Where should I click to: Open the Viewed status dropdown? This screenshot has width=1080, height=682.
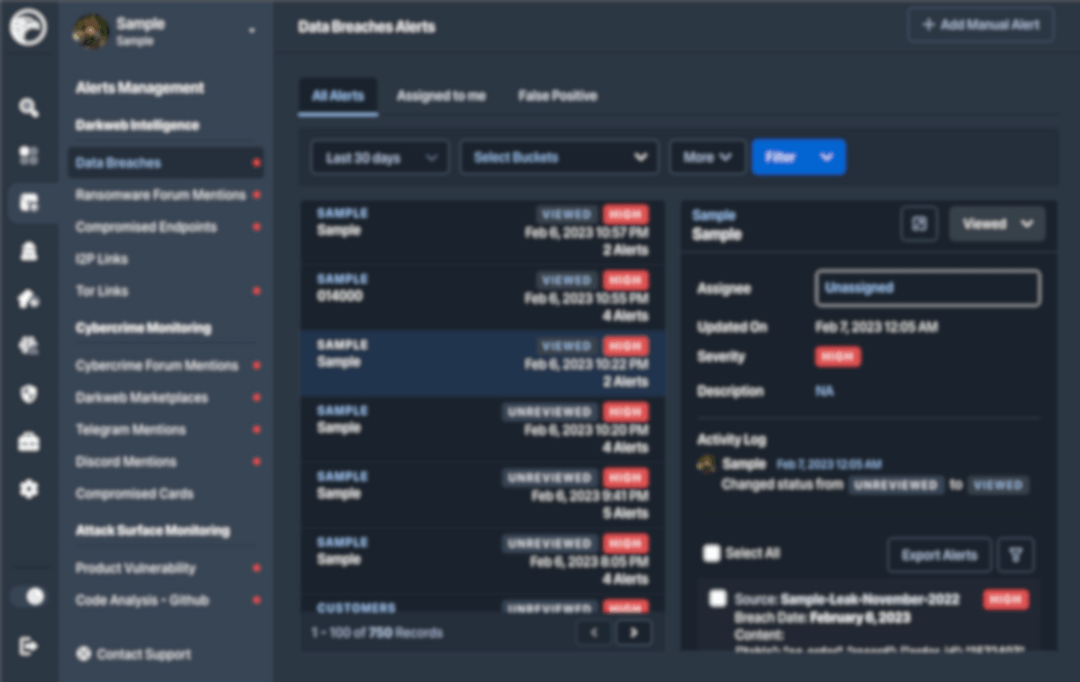(x=997, y=223)
